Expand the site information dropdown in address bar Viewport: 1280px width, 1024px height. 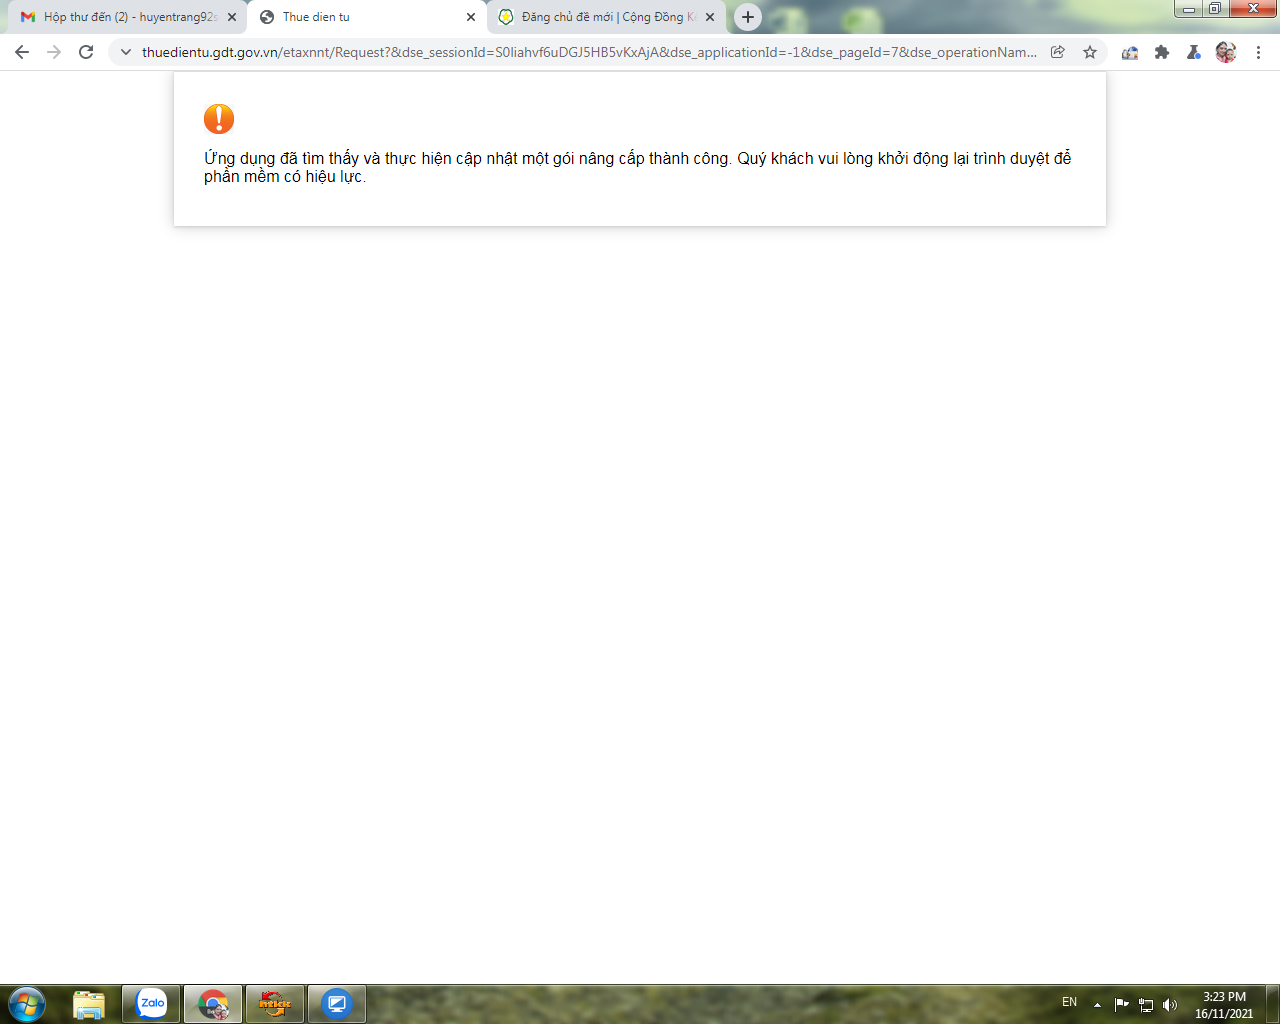126,52
